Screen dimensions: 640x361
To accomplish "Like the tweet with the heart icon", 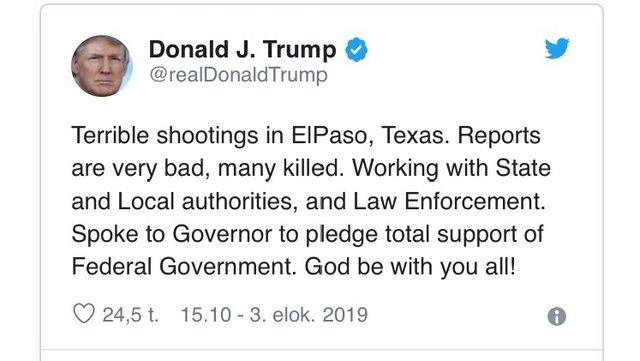I will point(84,314).
